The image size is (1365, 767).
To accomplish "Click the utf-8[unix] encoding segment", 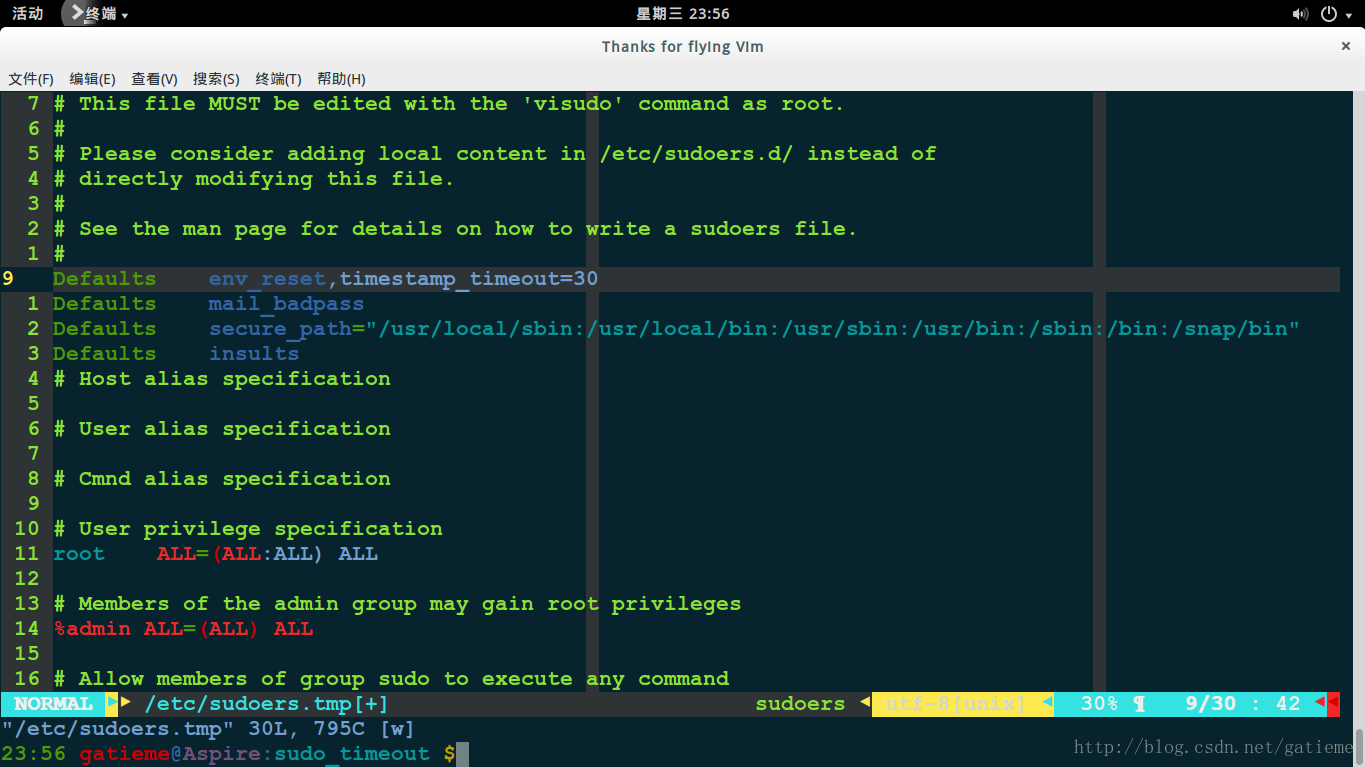I will pyautogui.click(x=957, y=704).
